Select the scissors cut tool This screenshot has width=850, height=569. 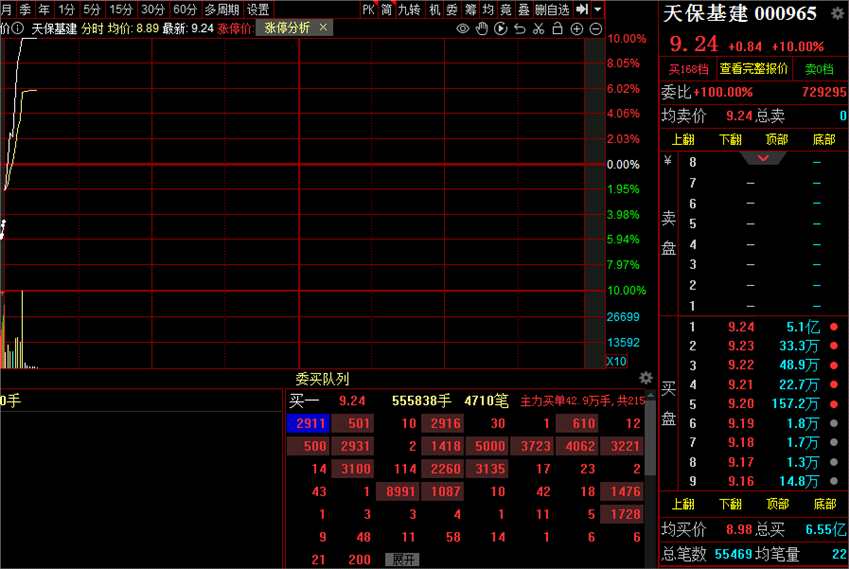[538, 29]
